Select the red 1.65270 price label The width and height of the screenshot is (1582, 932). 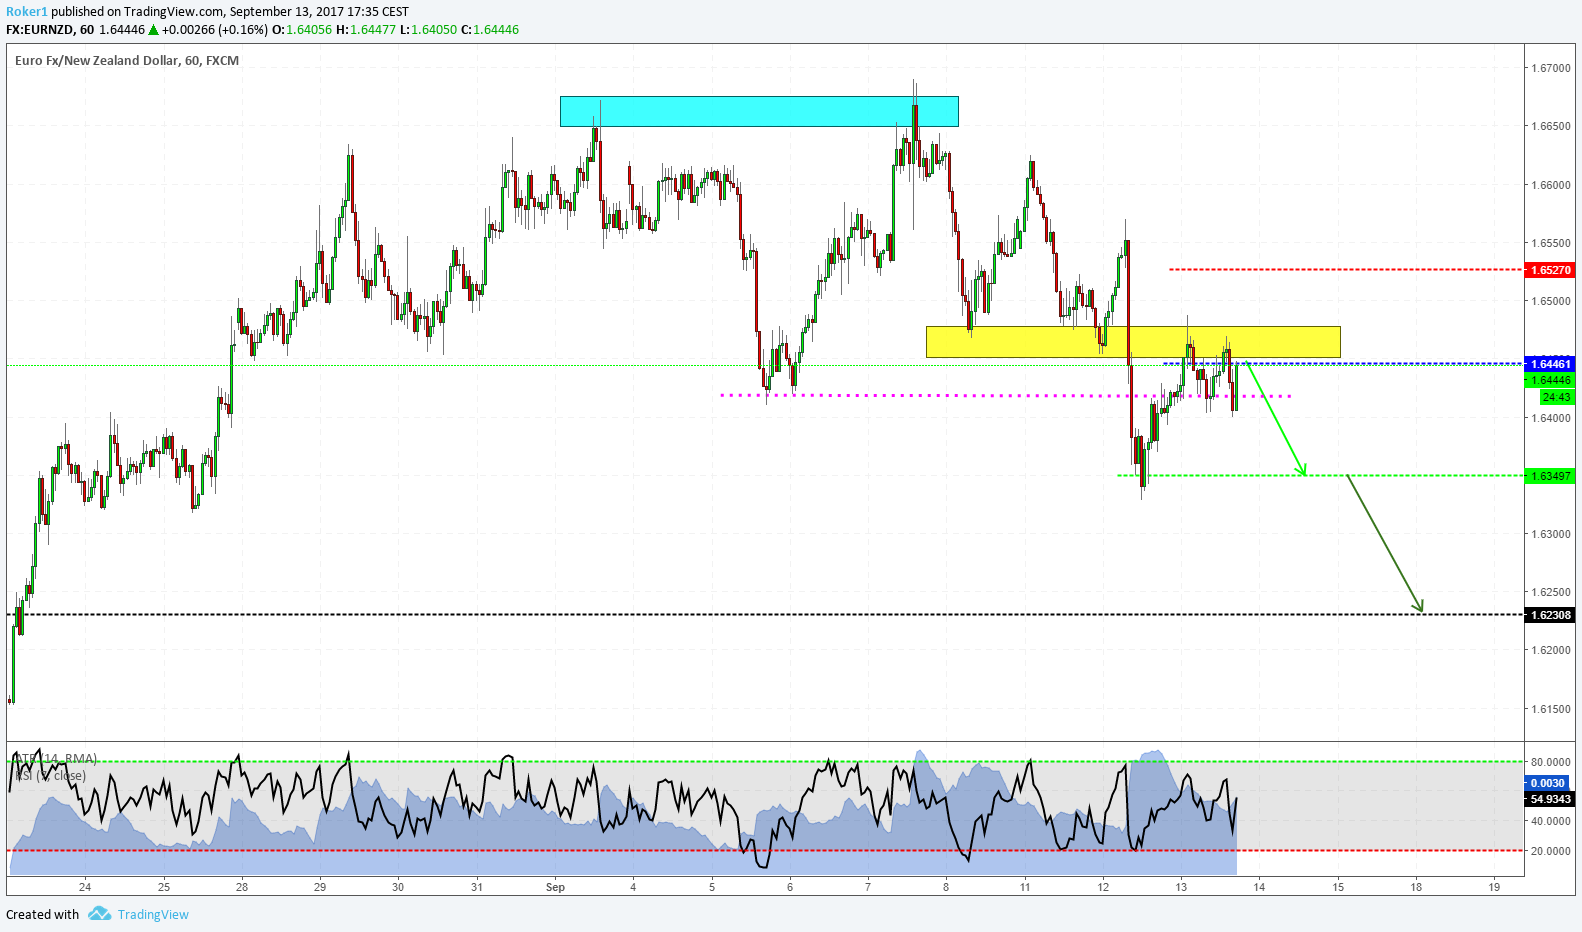(x=1550, y=270)
